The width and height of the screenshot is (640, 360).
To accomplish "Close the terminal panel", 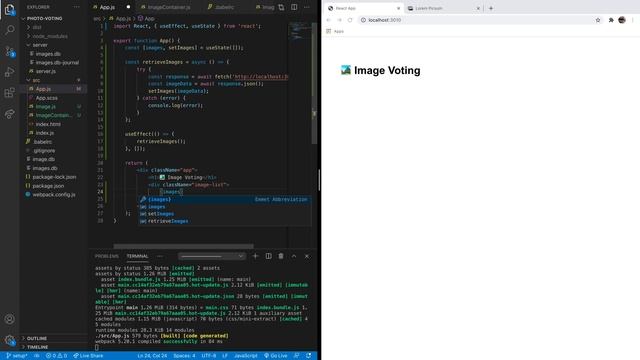I will click(307, 256).
